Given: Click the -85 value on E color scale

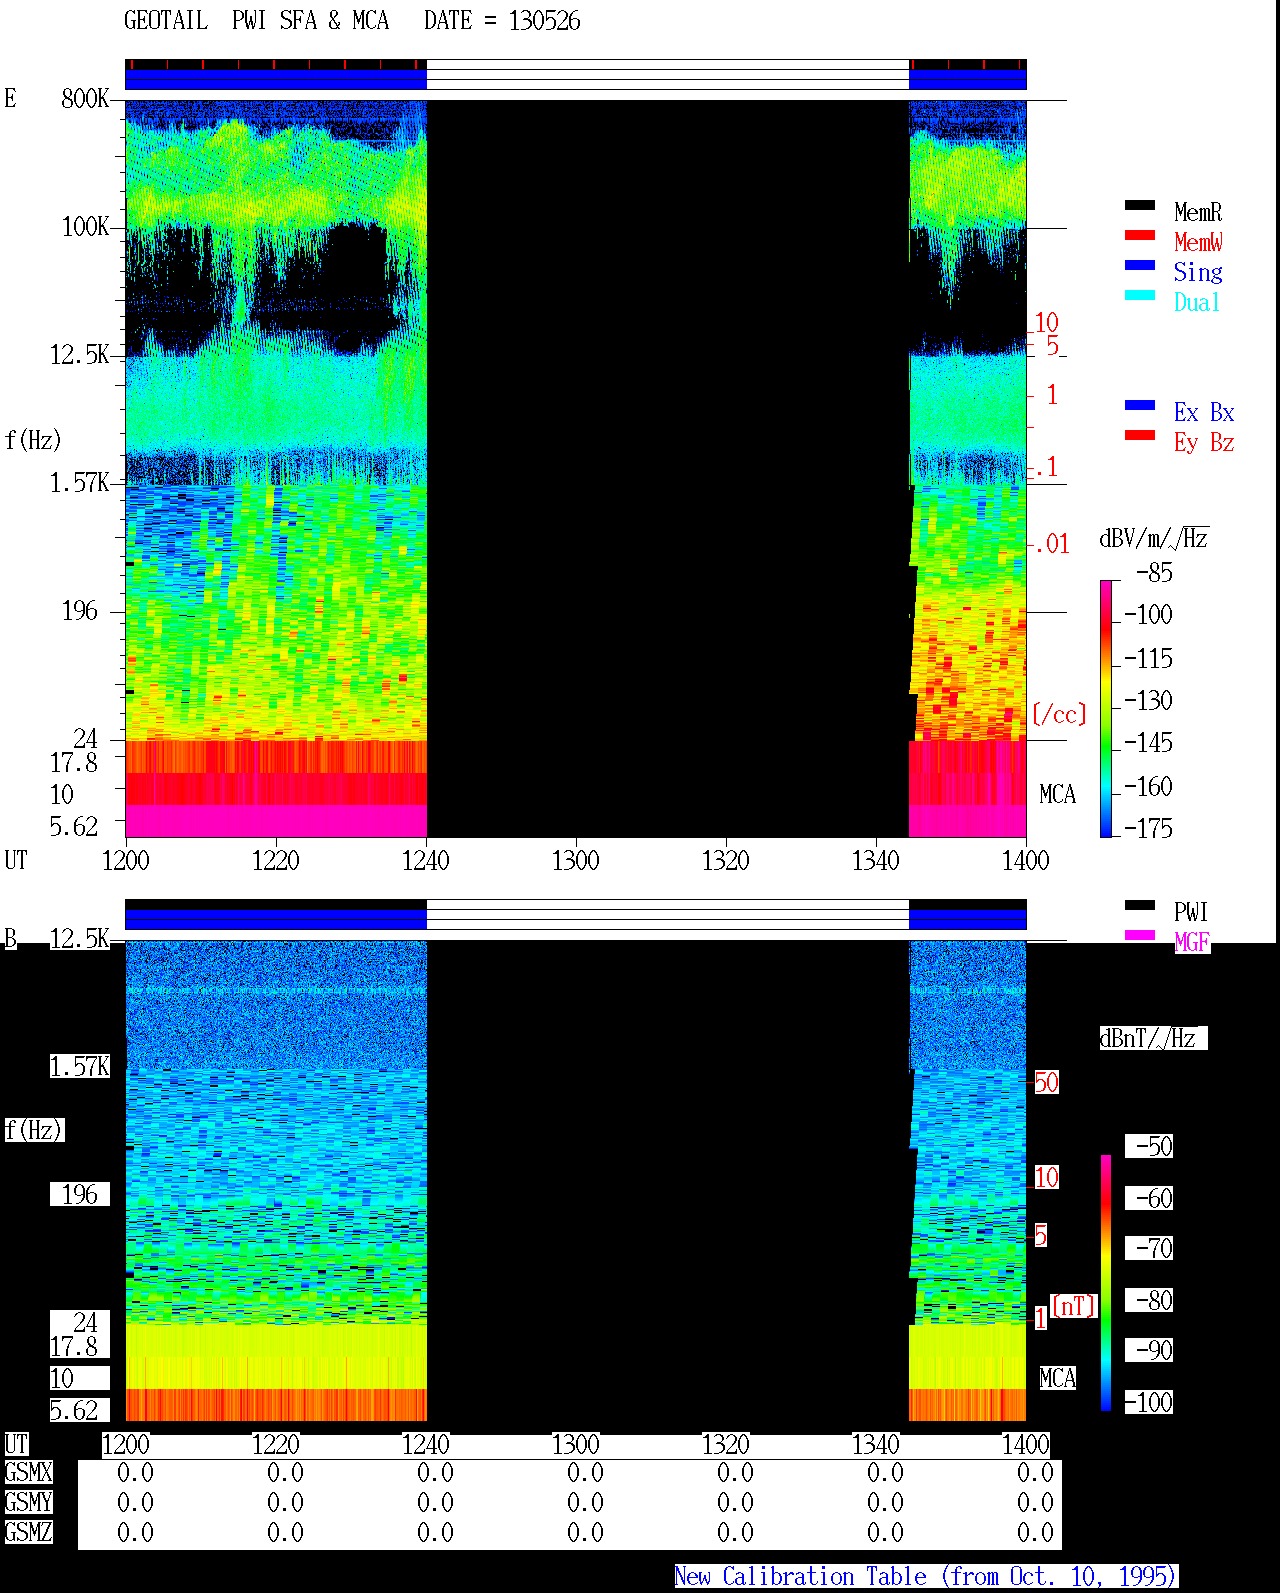Looking at the screenshot, I should (x=1154, y=573).
